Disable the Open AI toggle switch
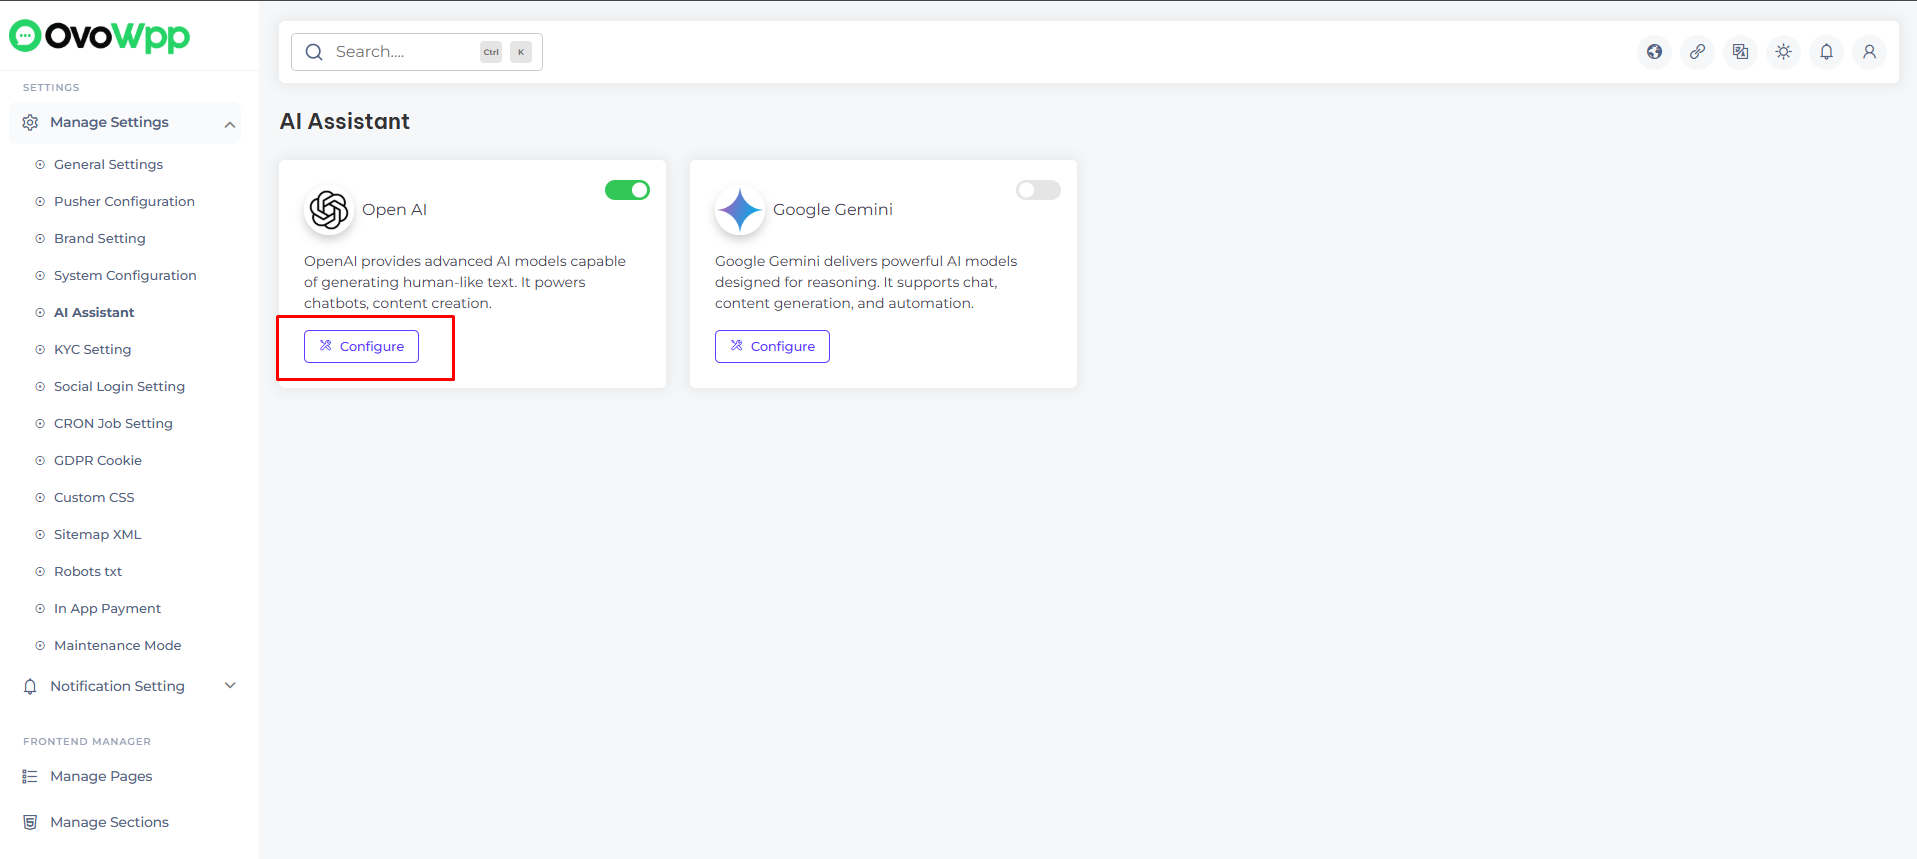The height and width of the screenshot is (859, 1917). (627, 190)
